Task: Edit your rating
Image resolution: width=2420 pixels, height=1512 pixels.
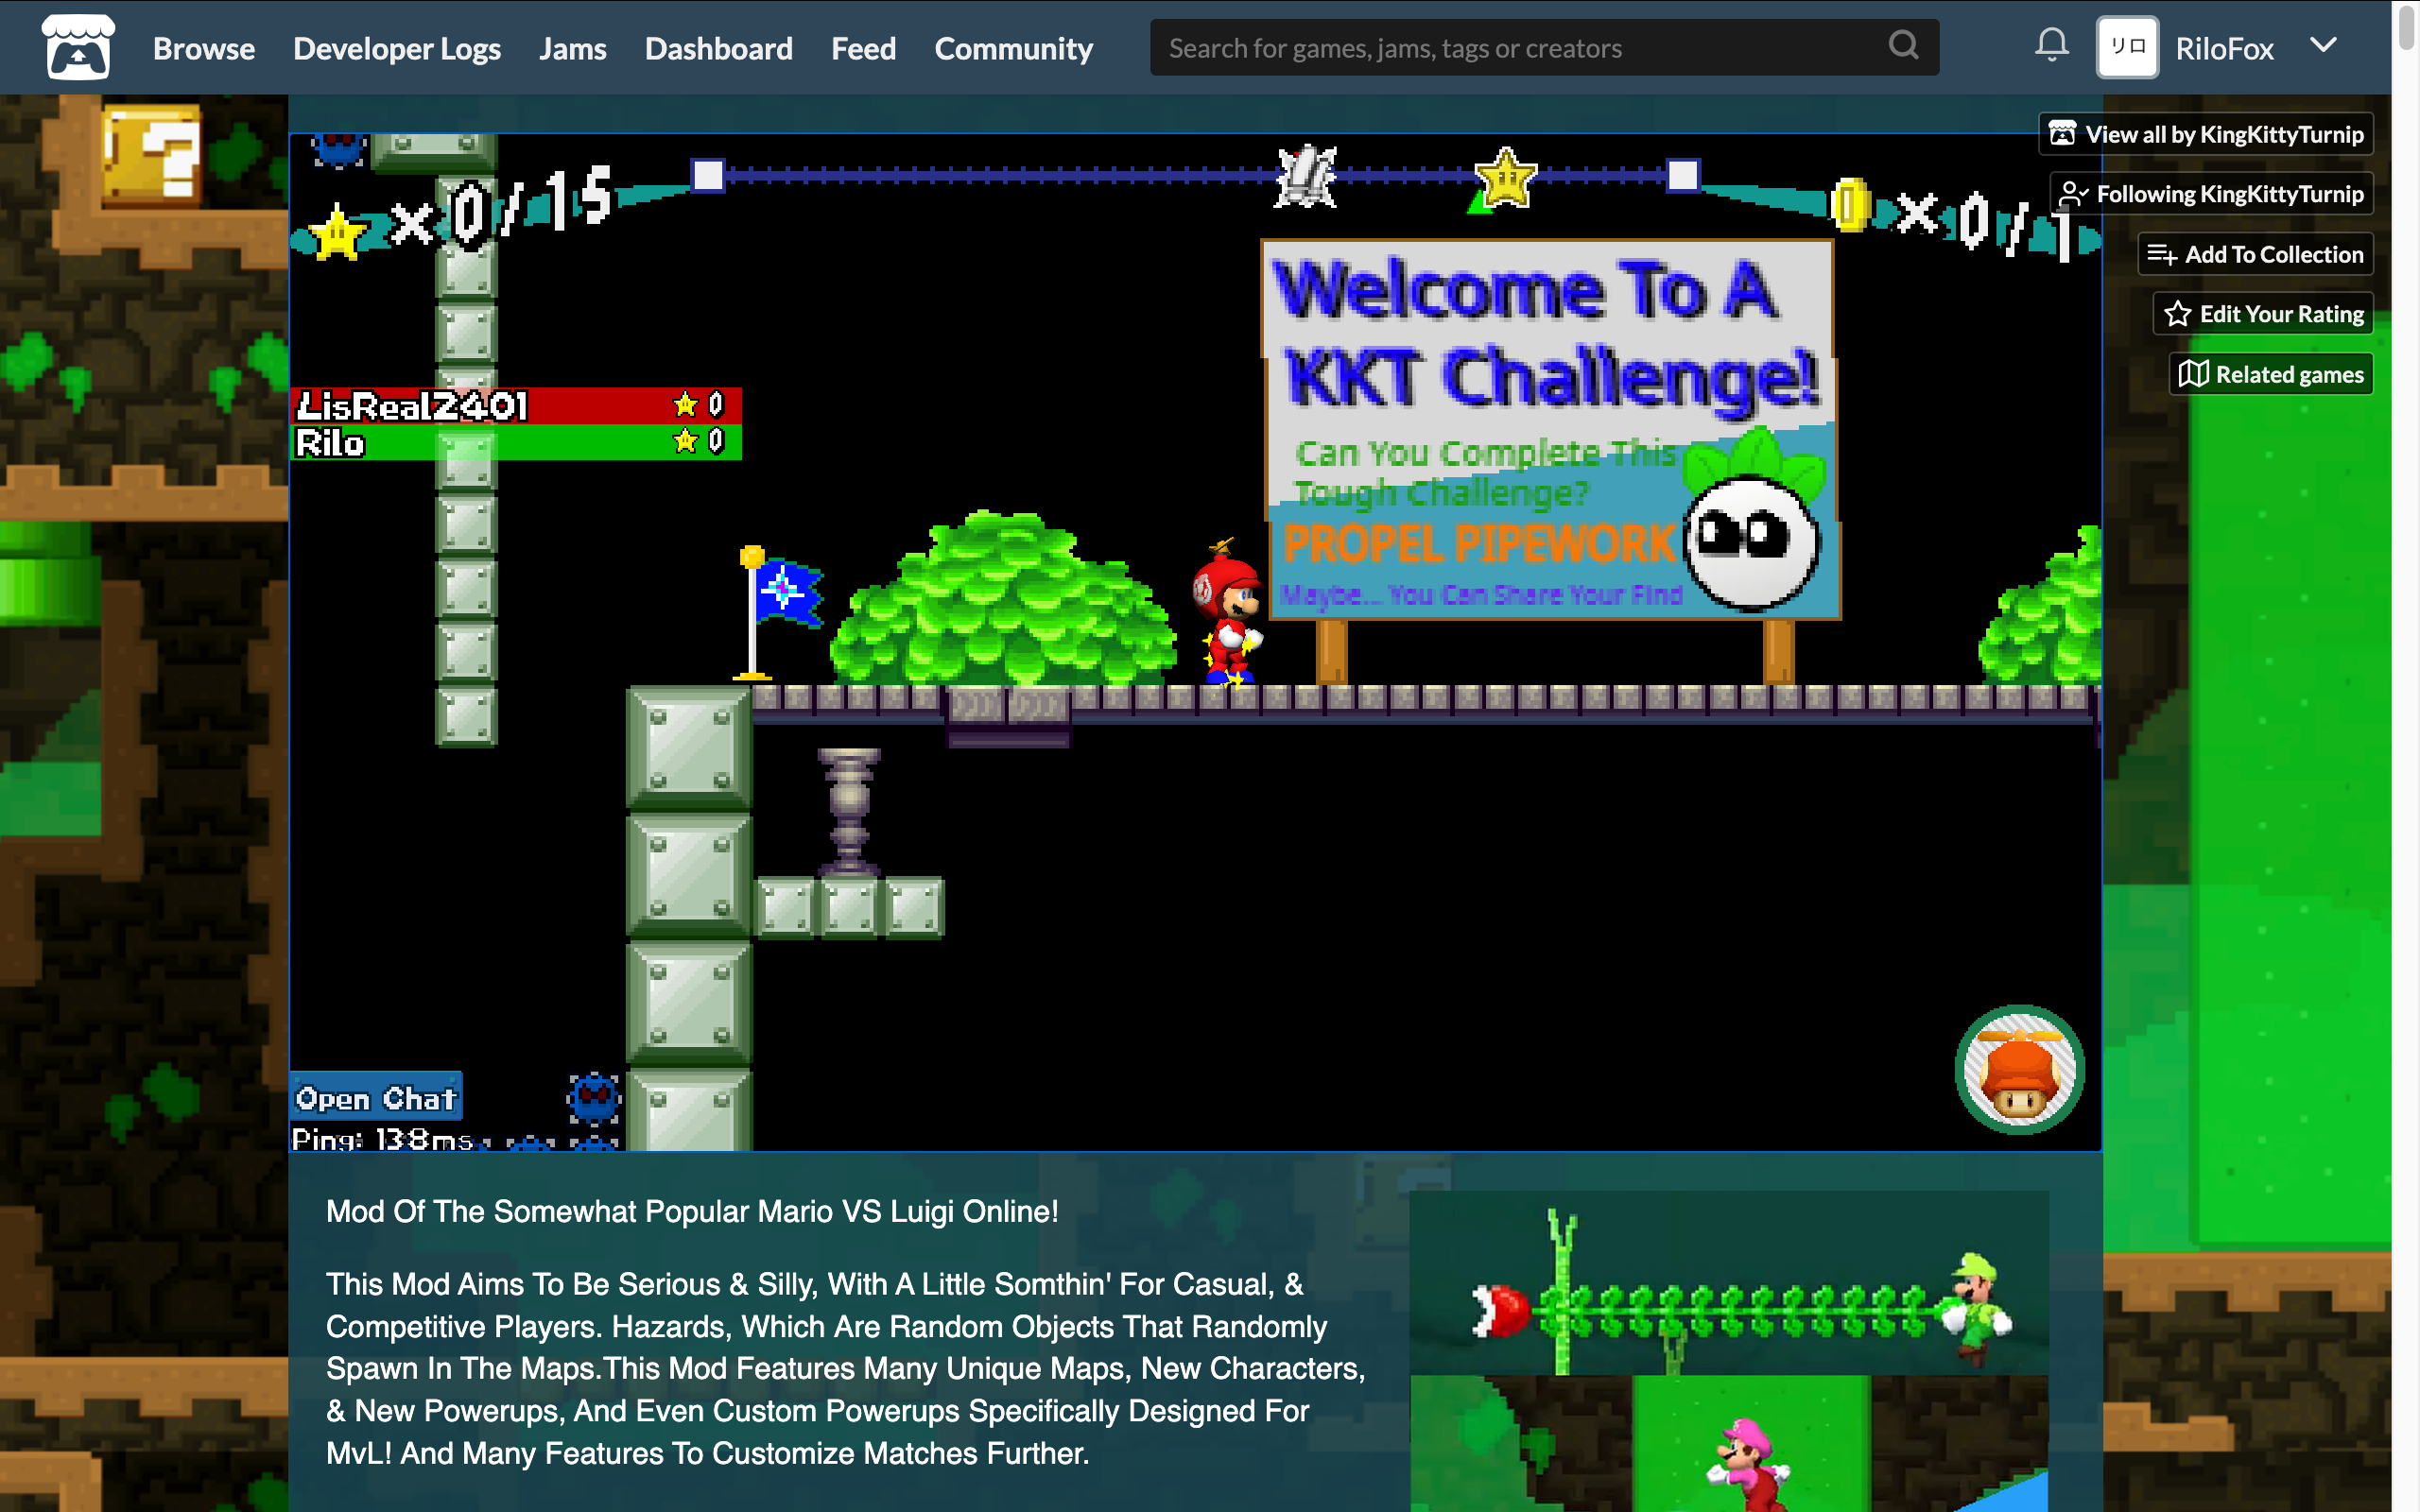Action: [2262, 314]
